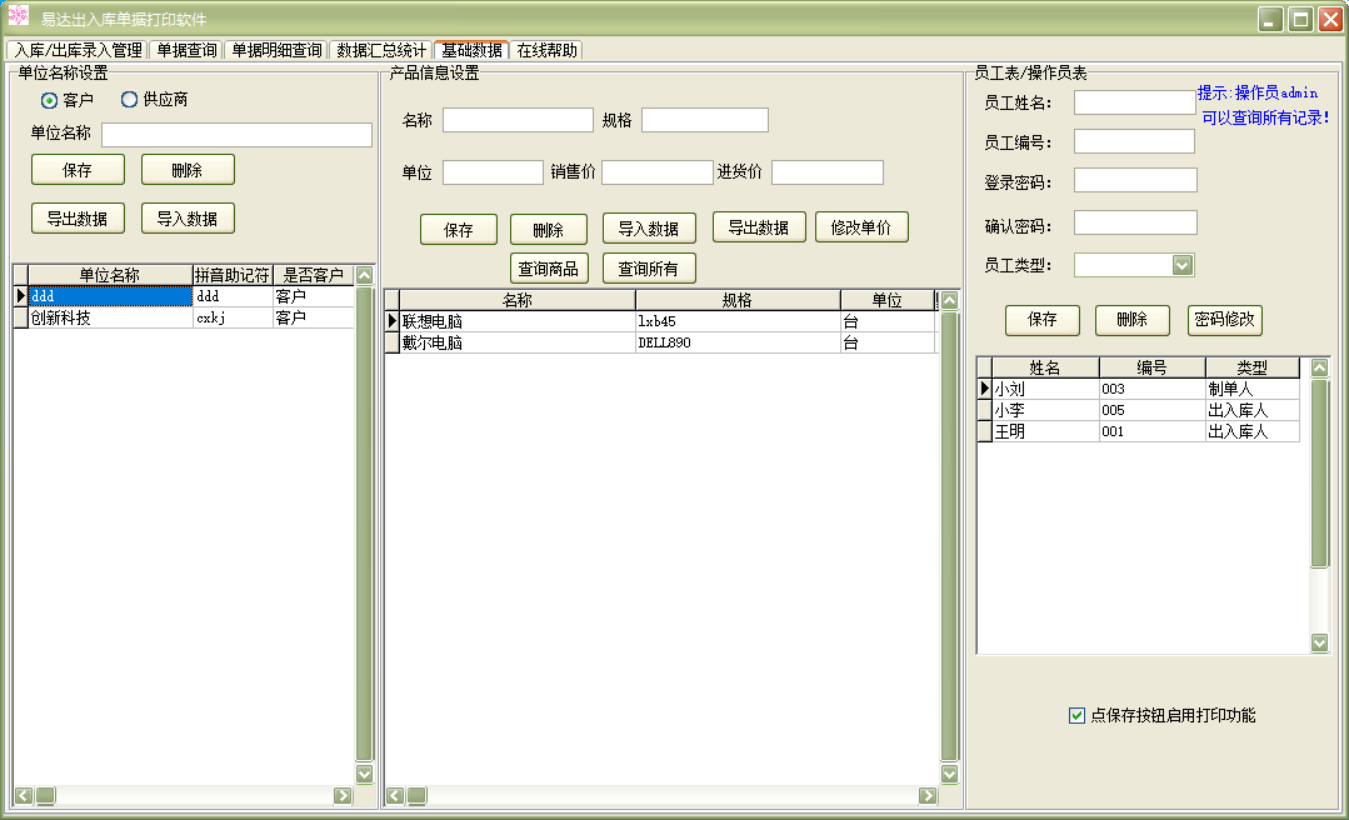Click the 查询所有 button
This screenshot has height=820, width=1349.
point(649,268)
